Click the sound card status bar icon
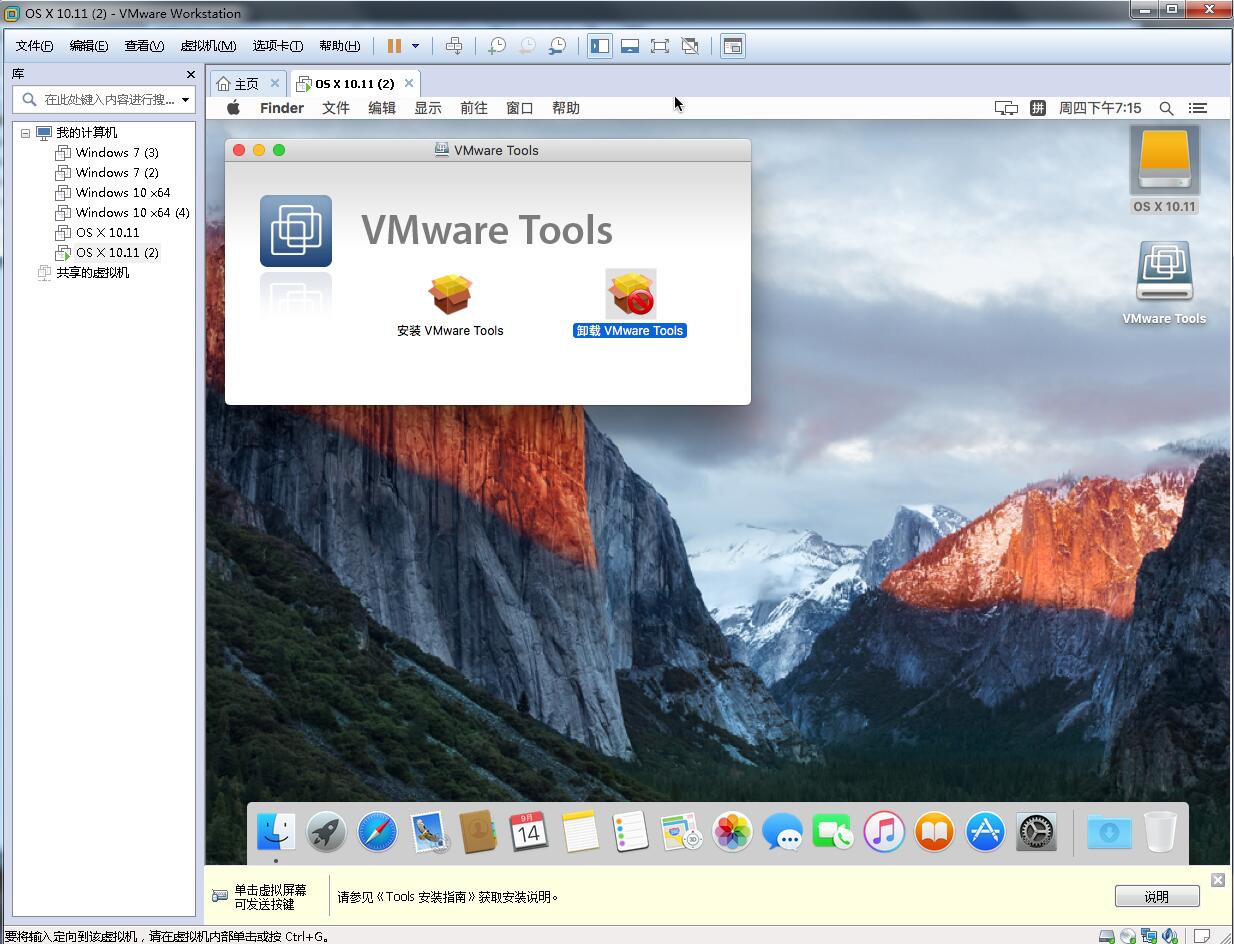Viewport: 1234px width, 944px height. click(x=1171, y=936)
